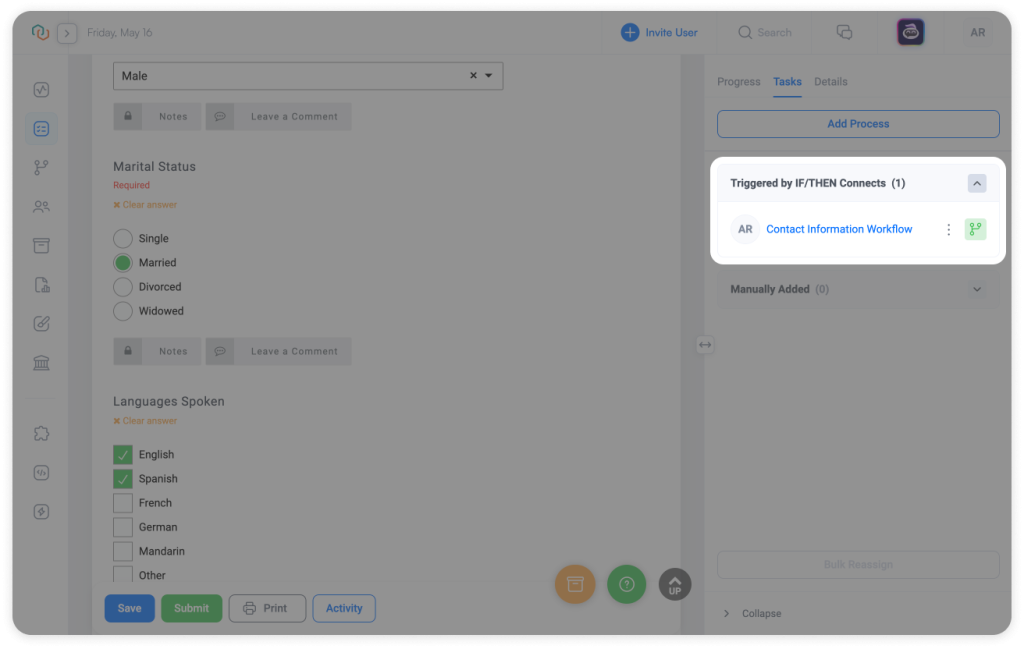This screenshot has width=1024, height=649.
Task: Select the Single radio option
Action: point(123,238)
